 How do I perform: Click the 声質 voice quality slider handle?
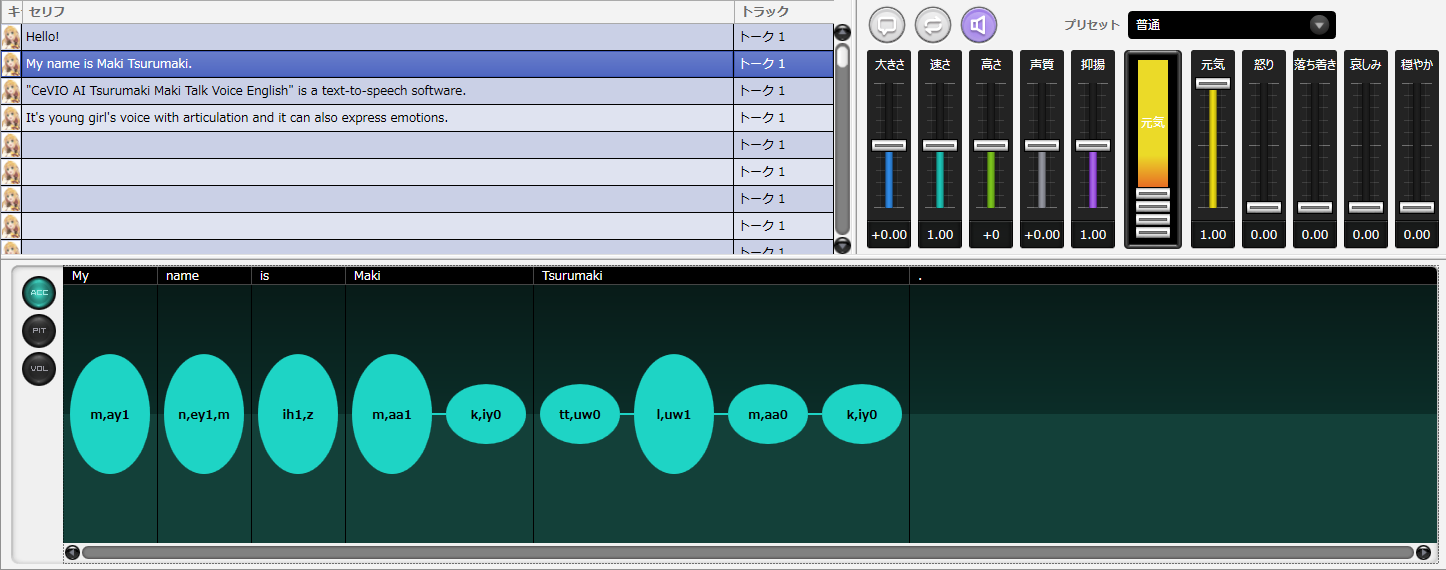[x=1042, y=145]
